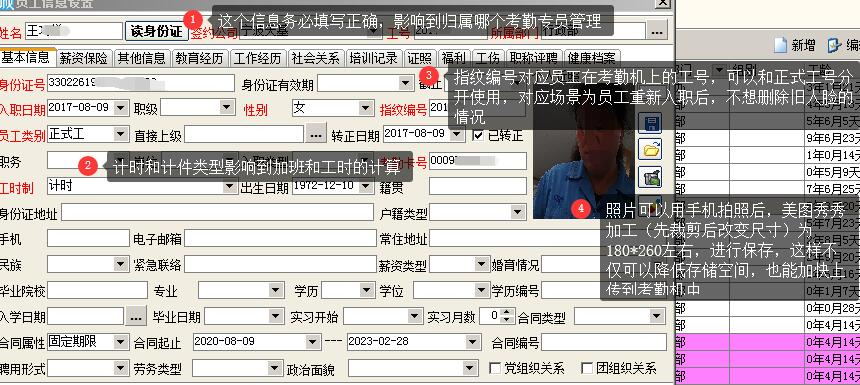Open contract end date 2023-02-28 dropdown
Screen dimensions: 860x385
(x=473, y=342)
